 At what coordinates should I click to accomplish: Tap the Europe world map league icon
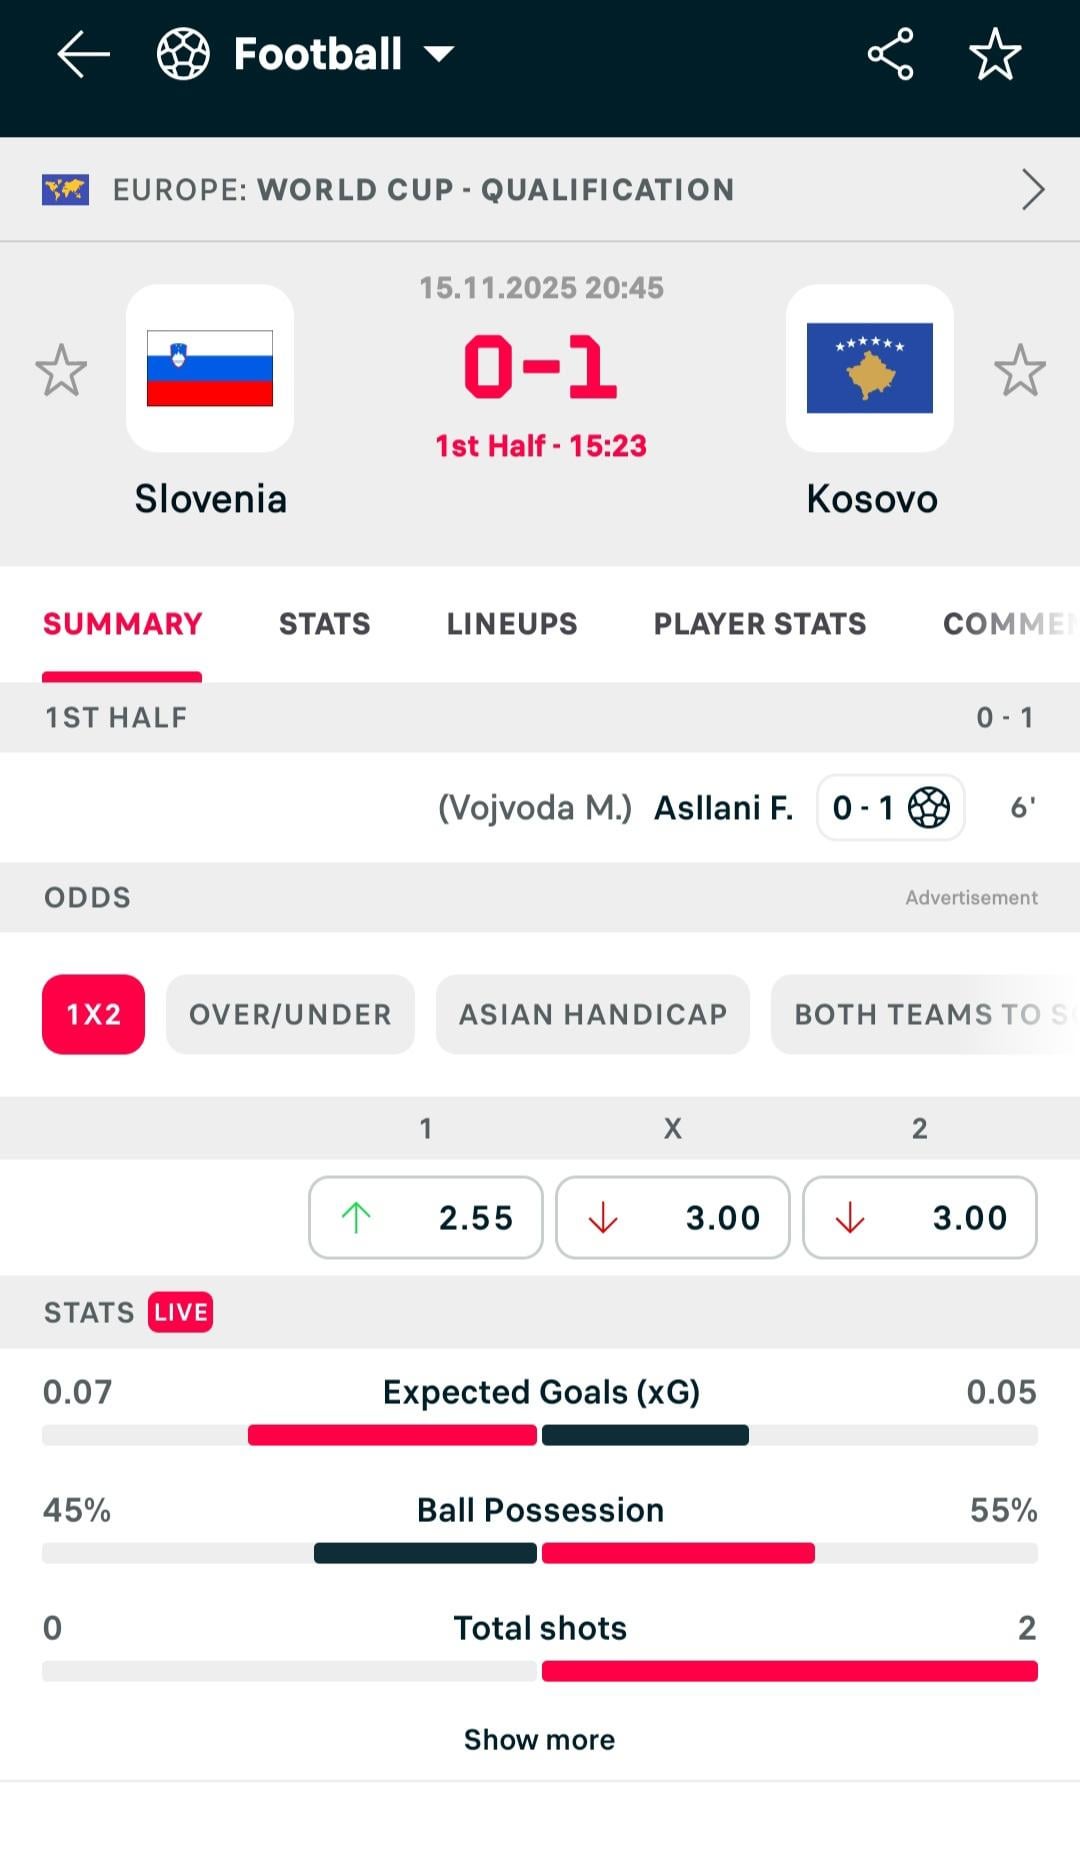point(65,190)
